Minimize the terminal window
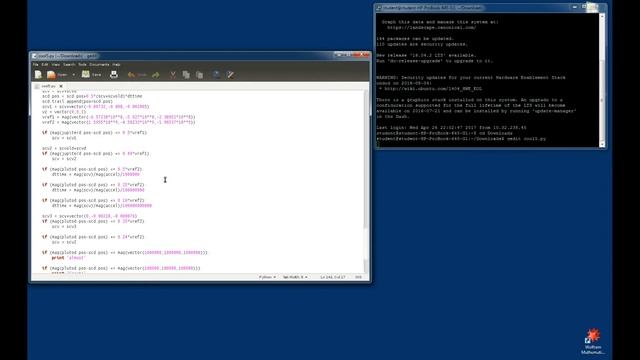The image size is (640, 360). (575, 7)
